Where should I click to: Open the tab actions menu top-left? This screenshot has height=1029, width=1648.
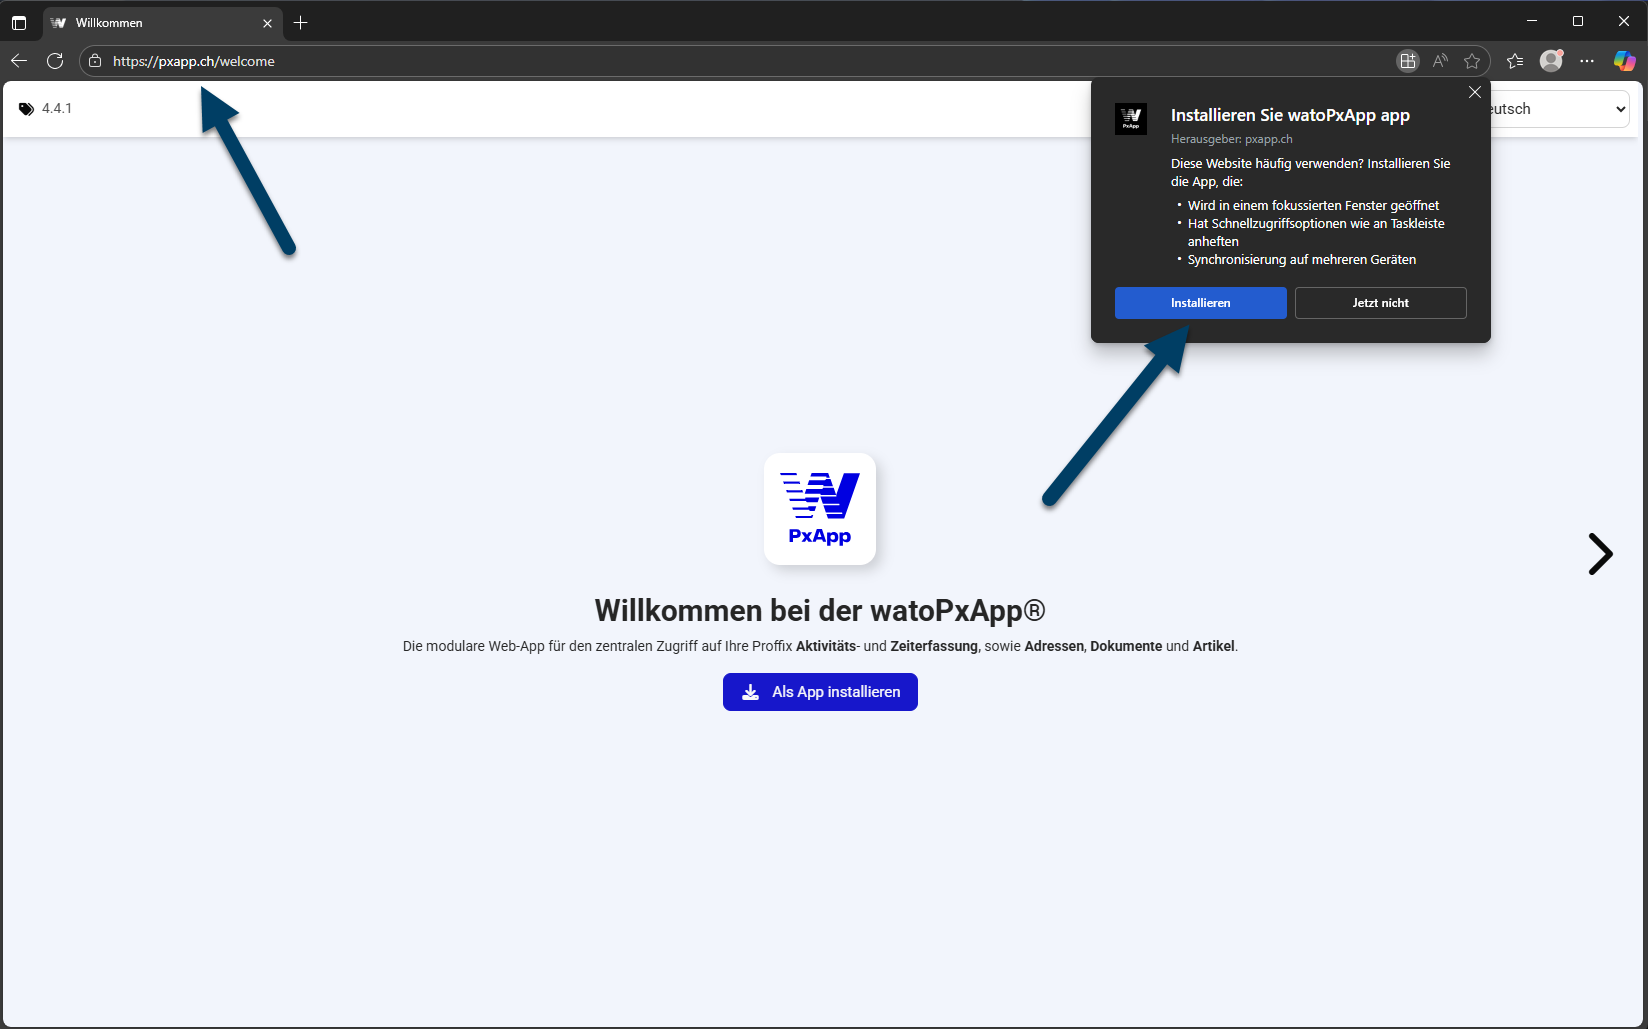pos(18,22)
